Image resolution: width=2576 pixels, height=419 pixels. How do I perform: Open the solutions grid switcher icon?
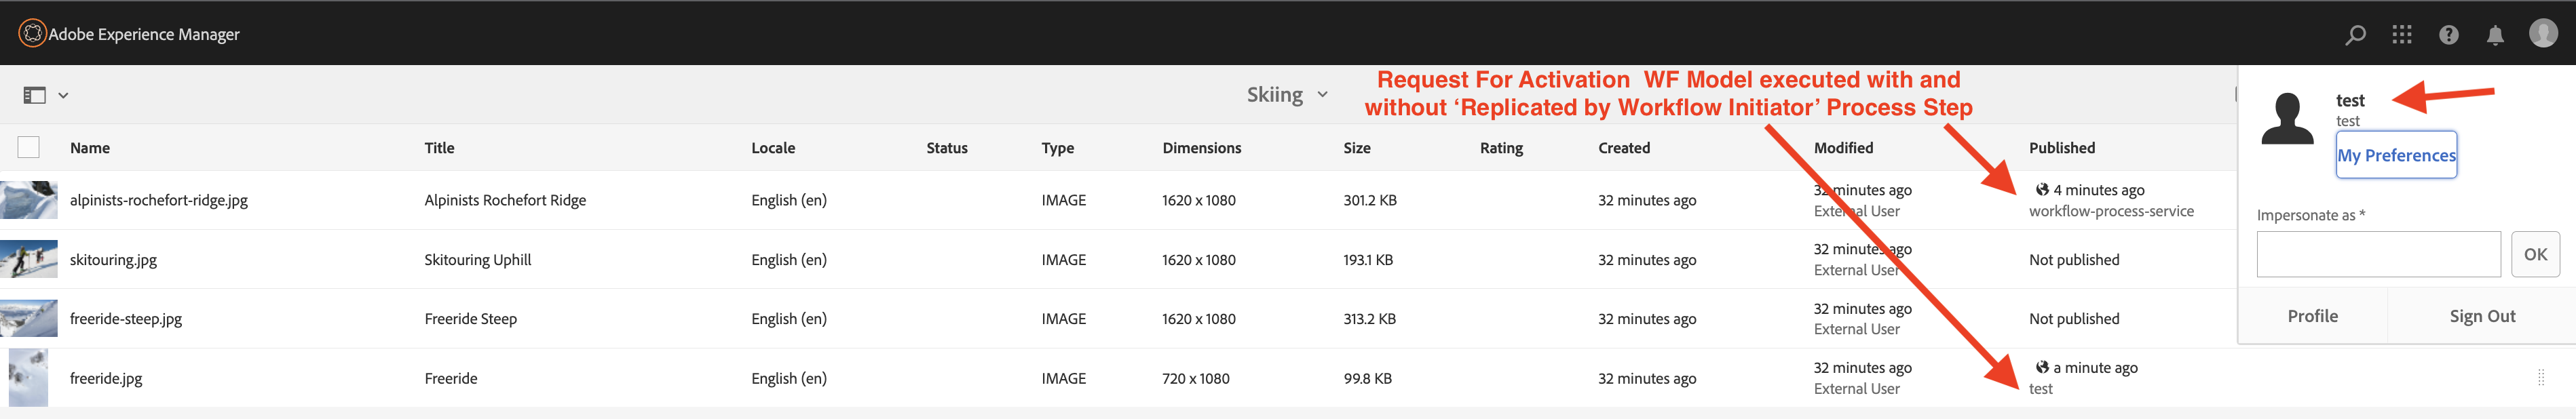coord(2402,35)
